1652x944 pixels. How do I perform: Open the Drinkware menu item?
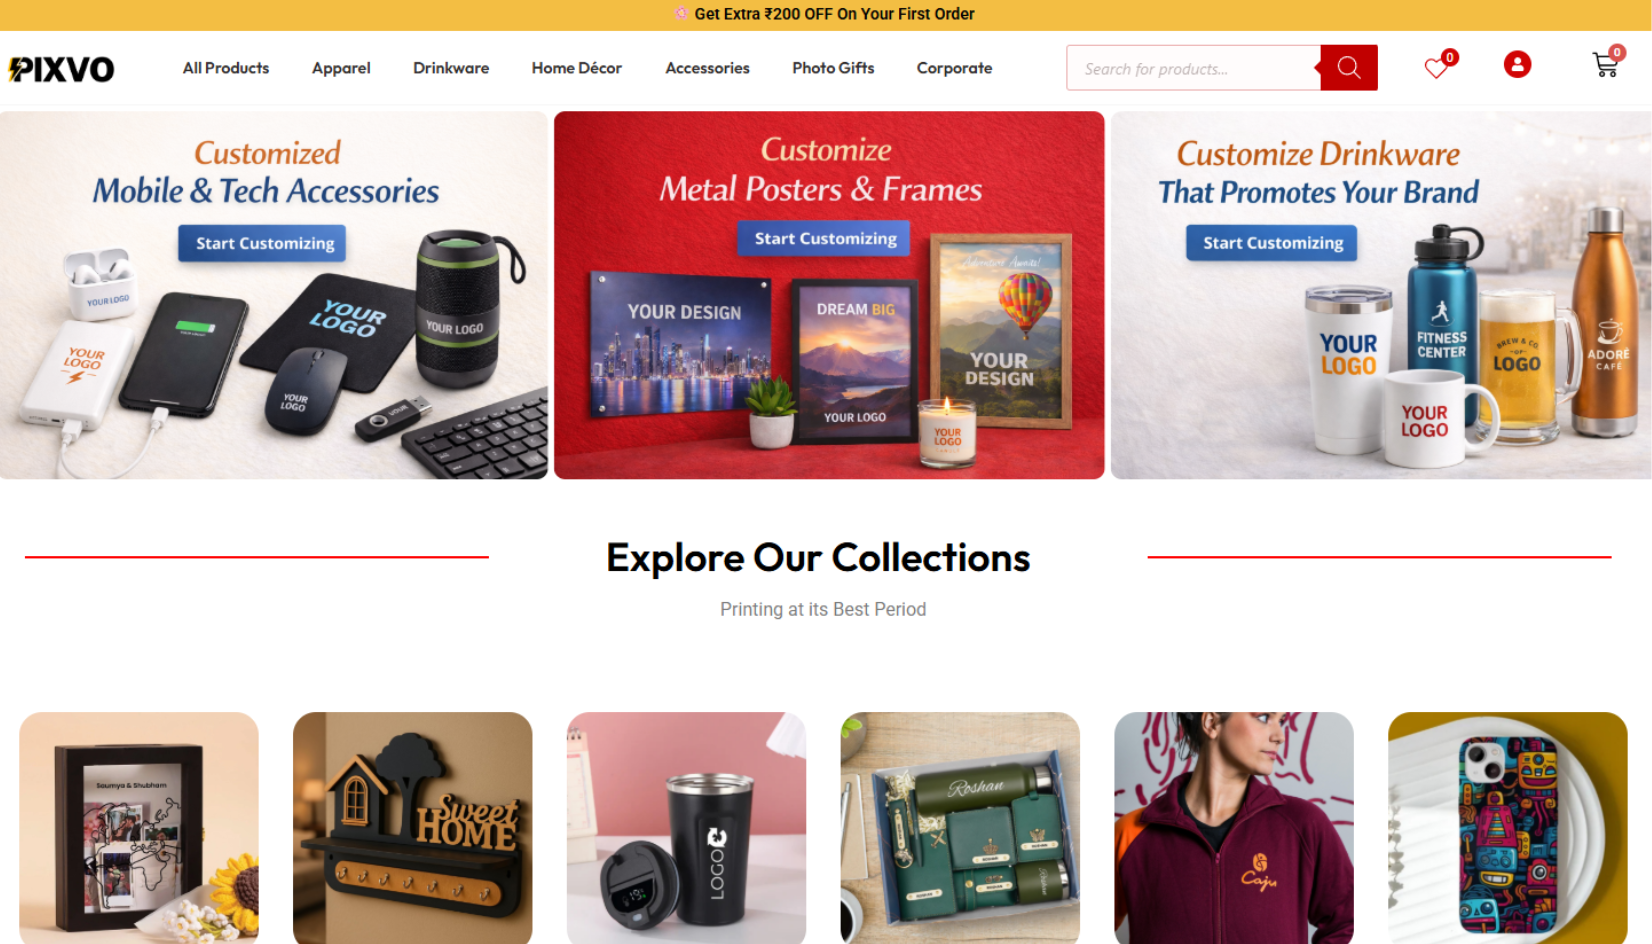click(451, 68)
